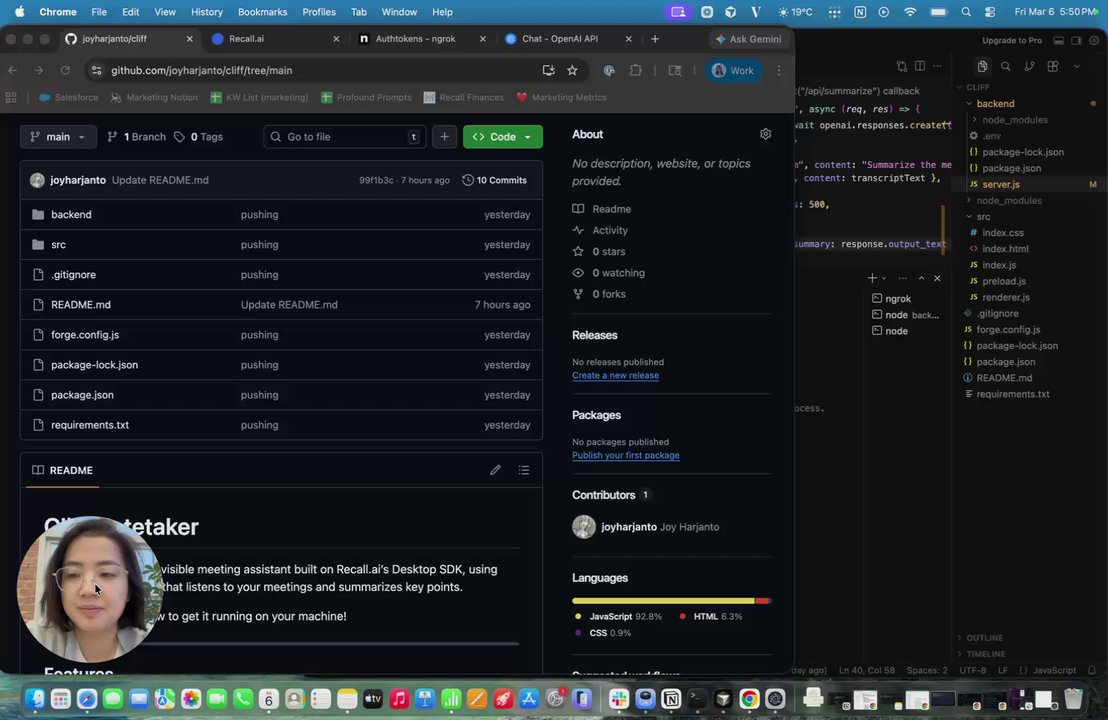Open the Salesforce bookmark
Viewport: 1108px width, 720px height.
pyautogui.click(x=69, y=98)
